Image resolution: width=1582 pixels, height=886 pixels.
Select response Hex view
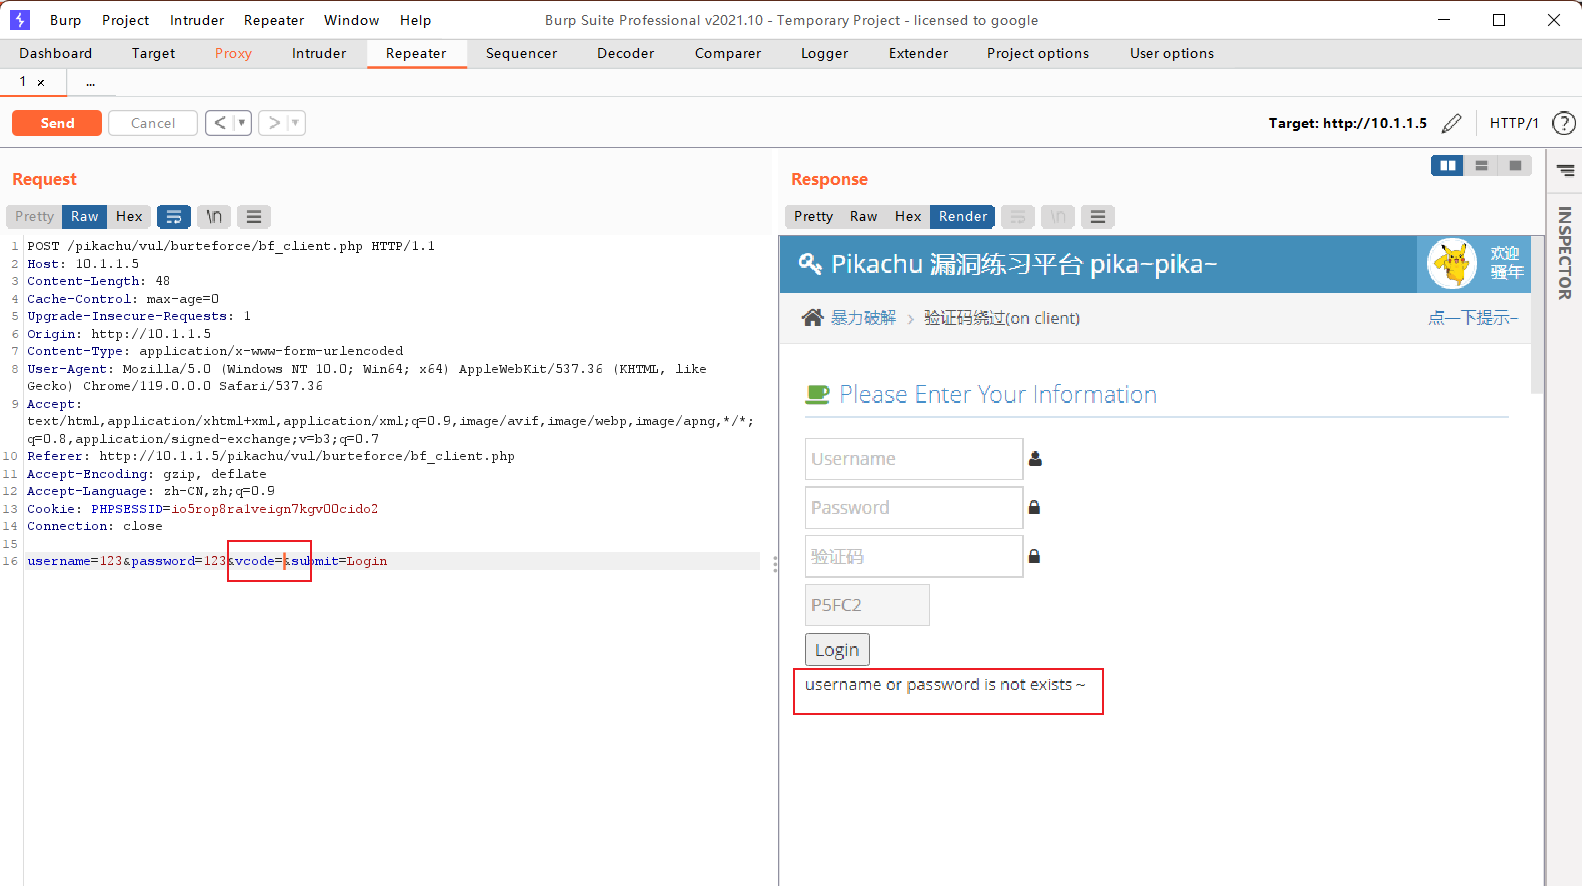click(908, 216)
